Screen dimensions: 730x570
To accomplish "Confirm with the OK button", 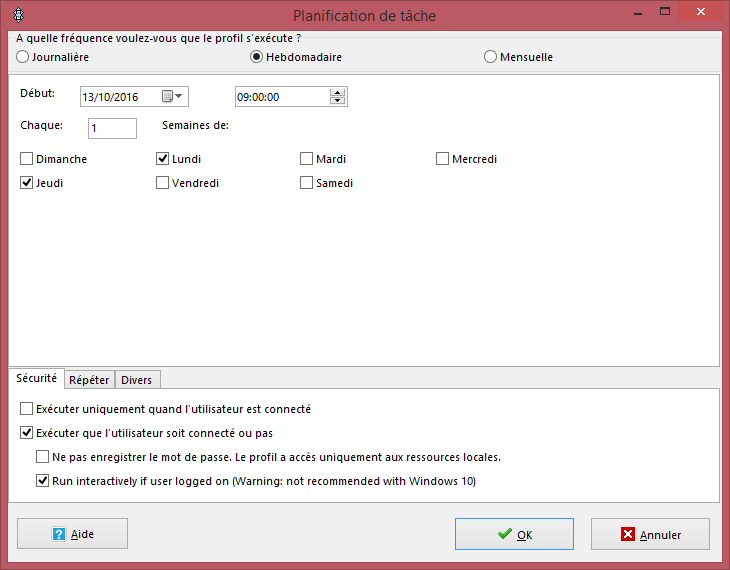I will (514, 534).
